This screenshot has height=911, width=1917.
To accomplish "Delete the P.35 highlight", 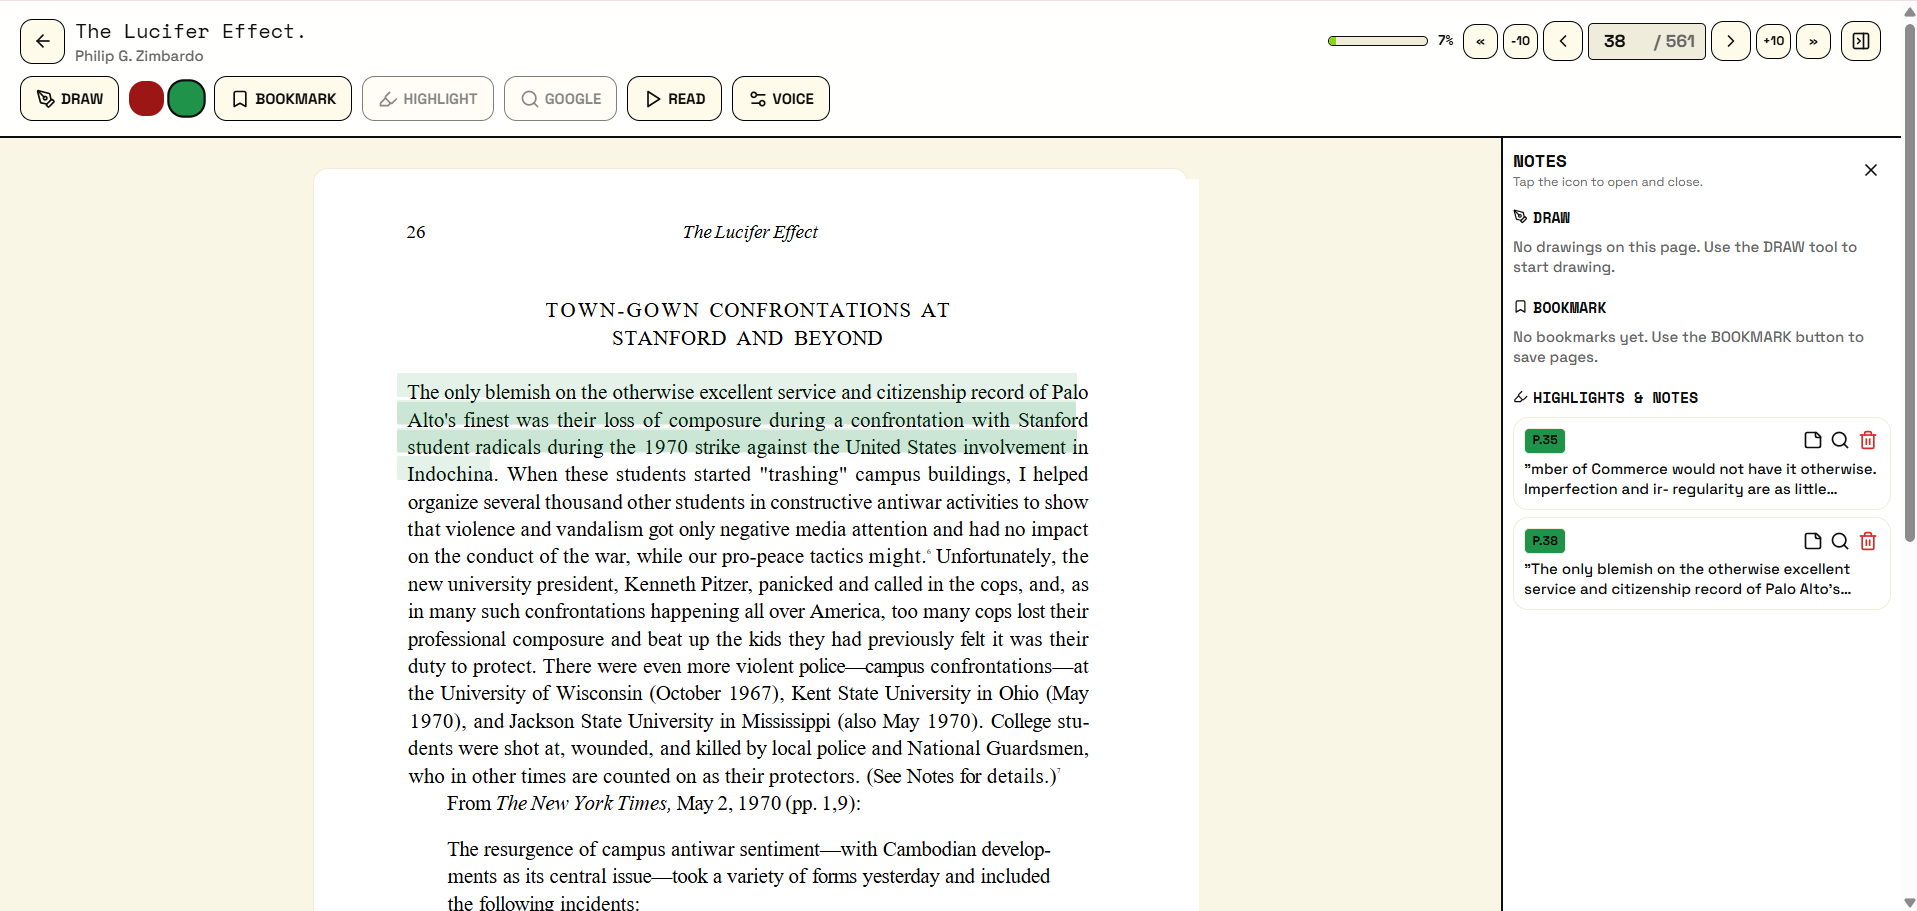I will (x=1868, y=440).
